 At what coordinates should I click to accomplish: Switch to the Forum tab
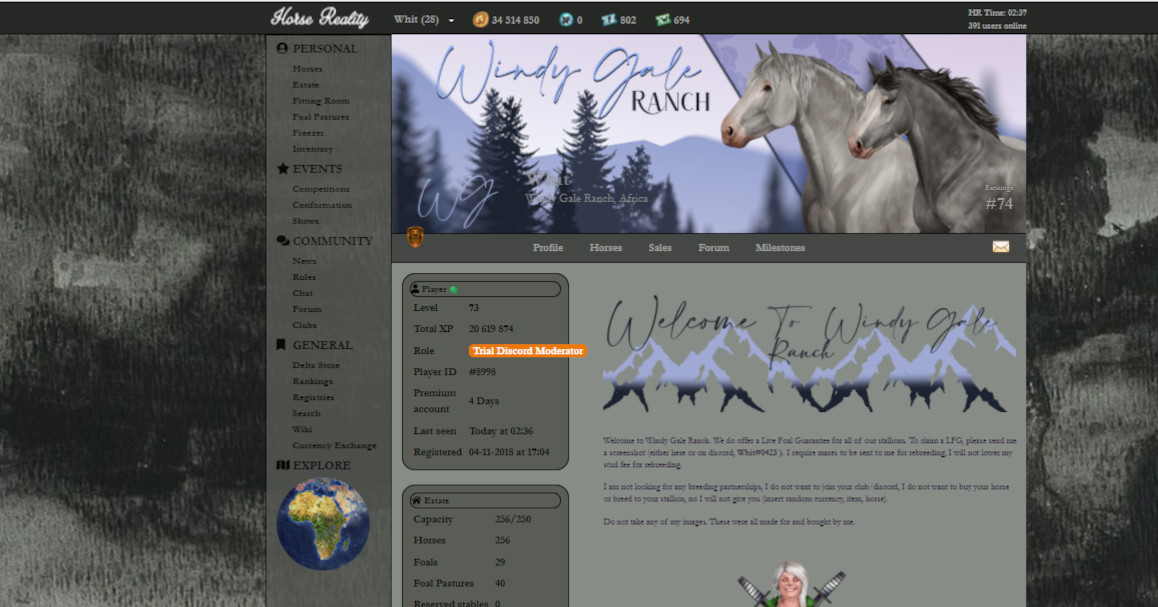click(713, 247)
